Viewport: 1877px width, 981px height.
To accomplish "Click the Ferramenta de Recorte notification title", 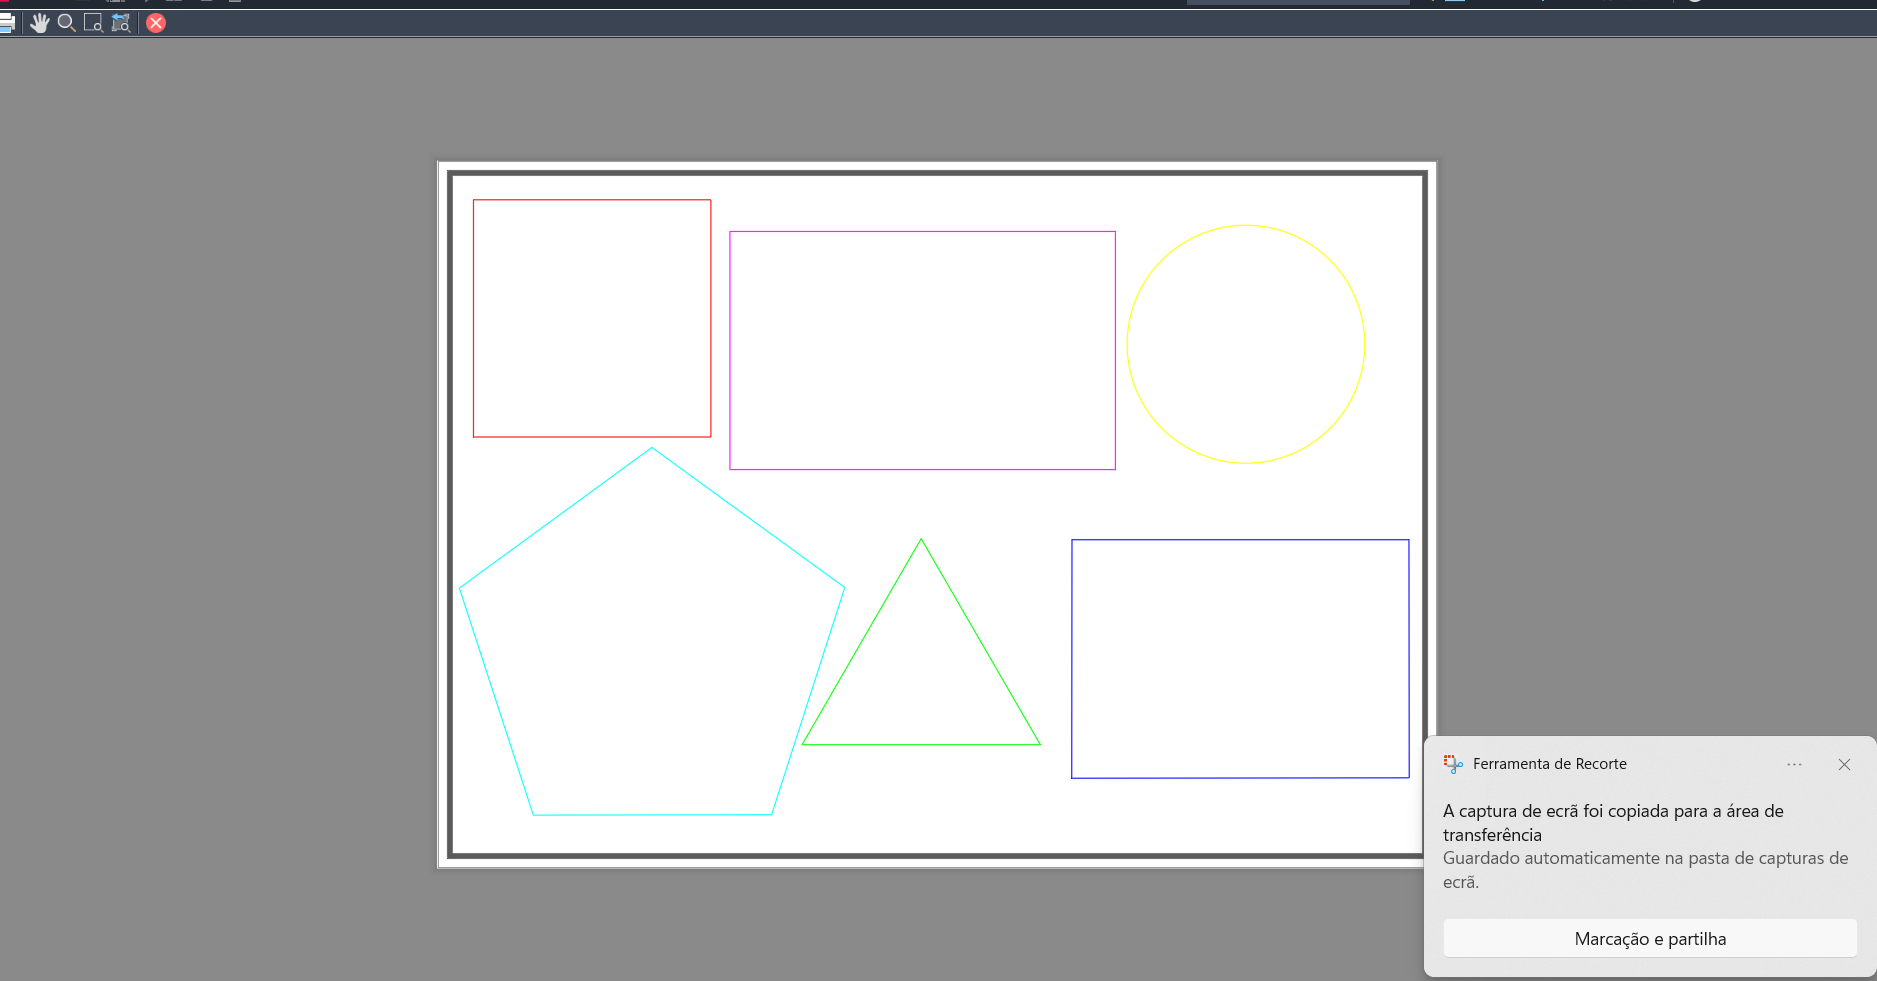I will tap(1550, 764).
